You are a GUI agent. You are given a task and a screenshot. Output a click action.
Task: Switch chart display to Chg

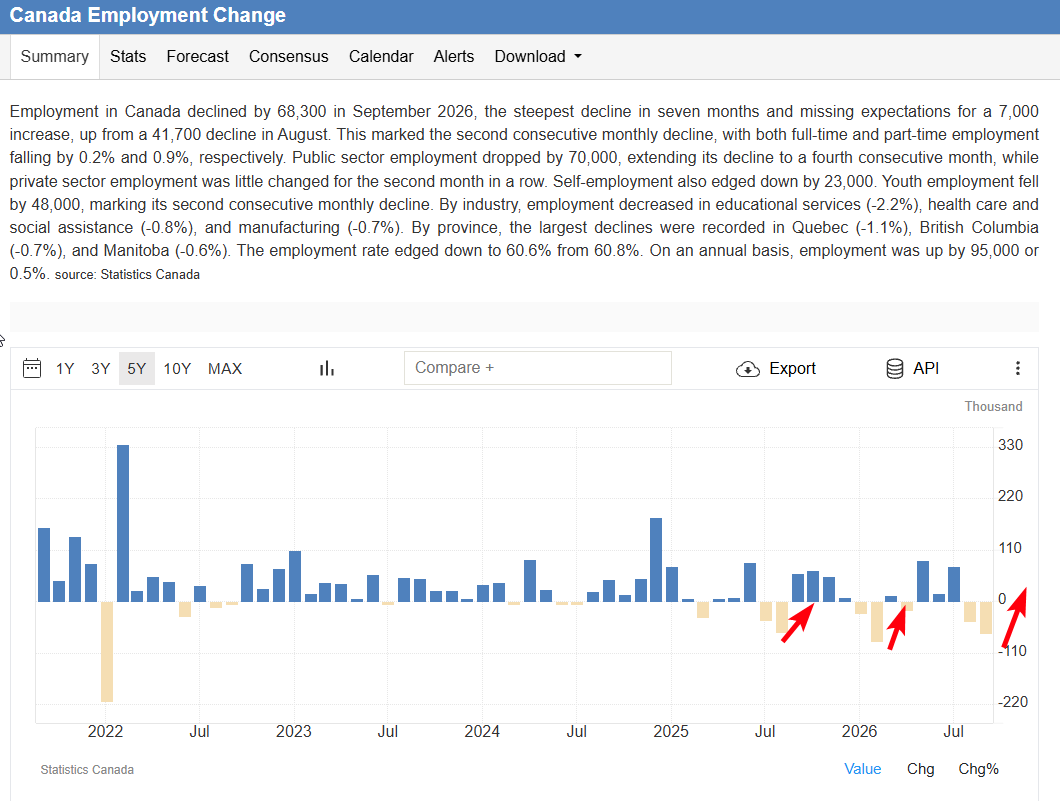920,769
